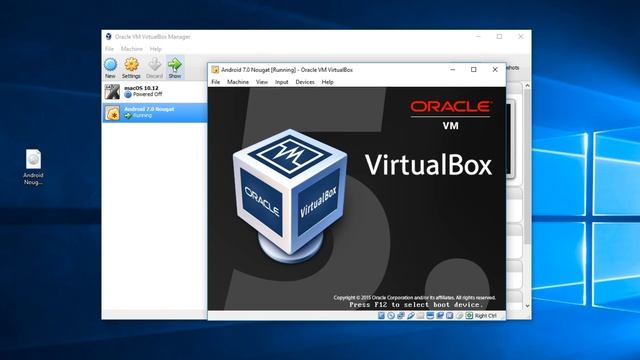Click mouse integration status bar icon
Viewport: 640px width, 360px height.
(459, 316)
